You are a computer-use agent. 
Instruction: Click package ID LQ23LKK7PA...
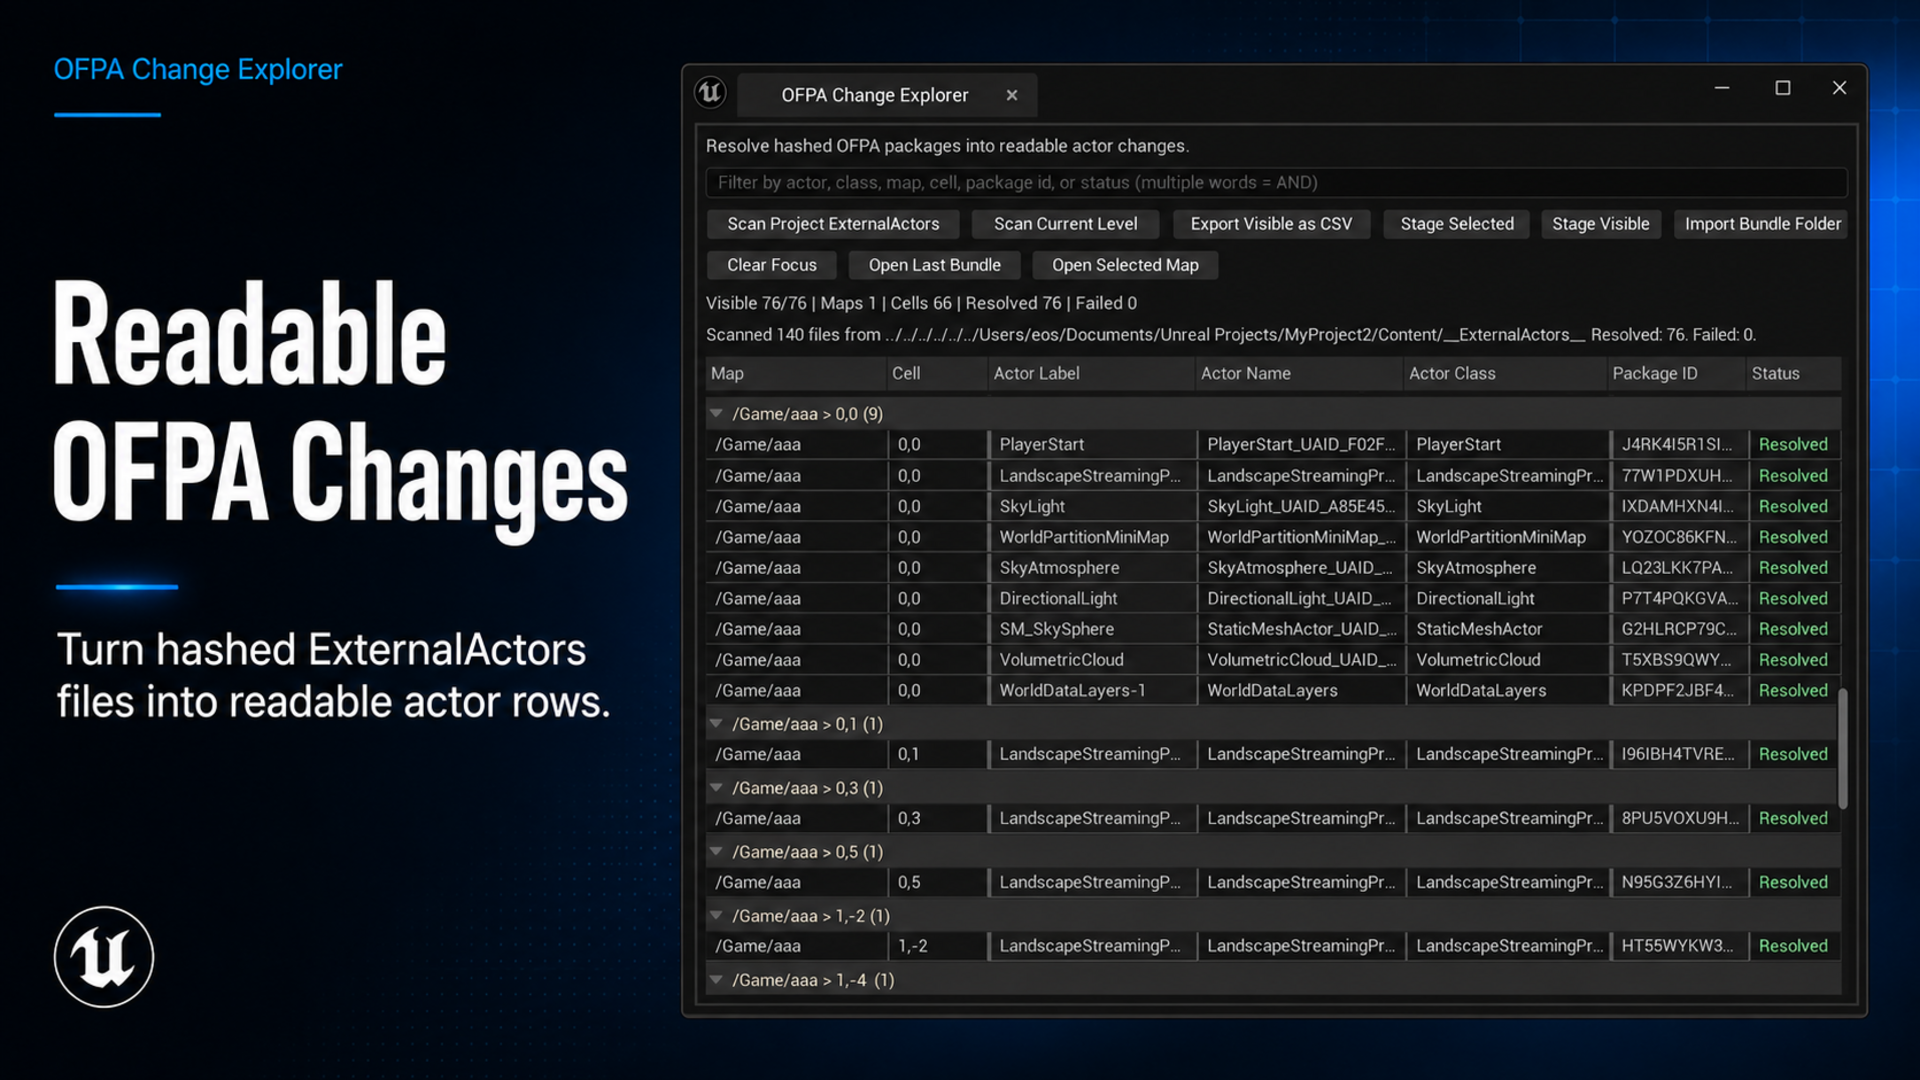pos(1679,567)
